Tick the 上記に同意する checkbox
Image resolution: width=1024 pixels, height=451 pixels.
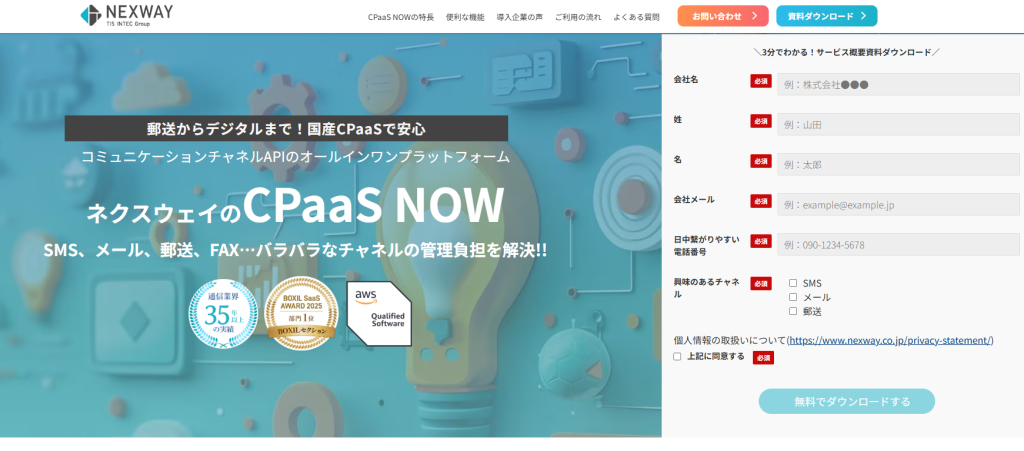(677, 356)
